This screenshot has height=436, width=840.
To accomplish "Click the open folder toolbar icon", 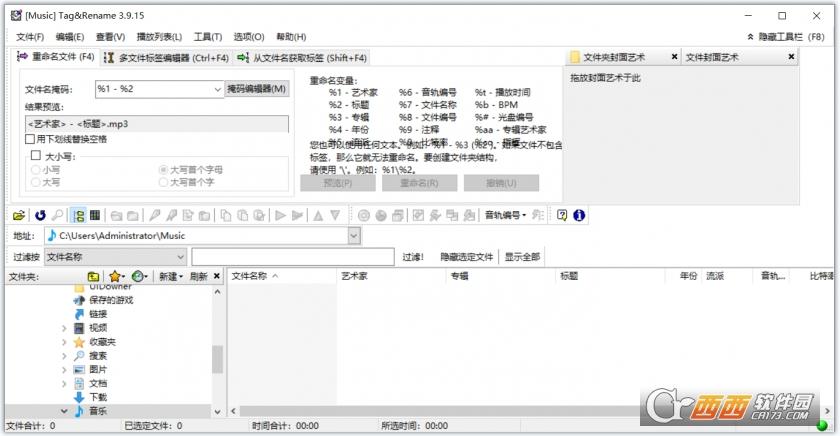I will point(19,215).
